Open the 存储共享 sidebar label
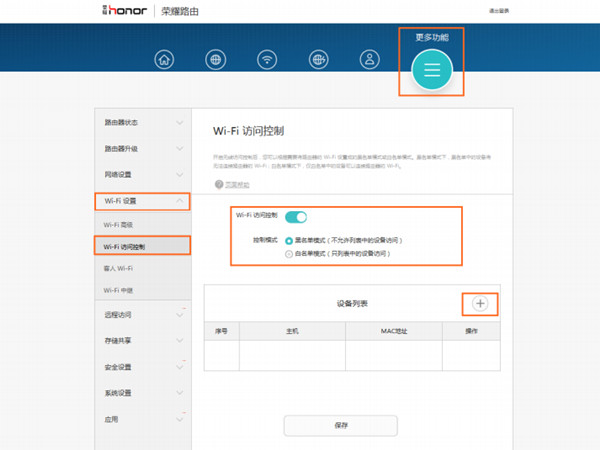The width and height of the screenshot is (600, 450). click(118, 340)
